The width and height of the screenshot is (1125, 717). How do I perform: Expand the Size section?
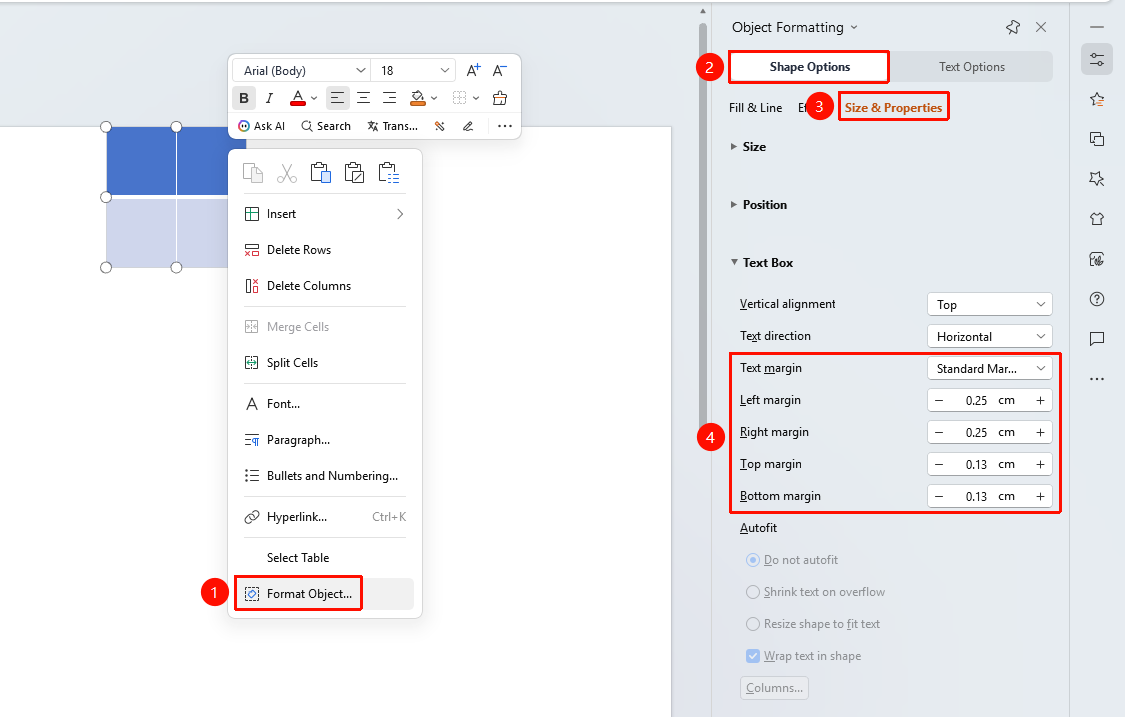pyautogui.click(x=748, y=146)
